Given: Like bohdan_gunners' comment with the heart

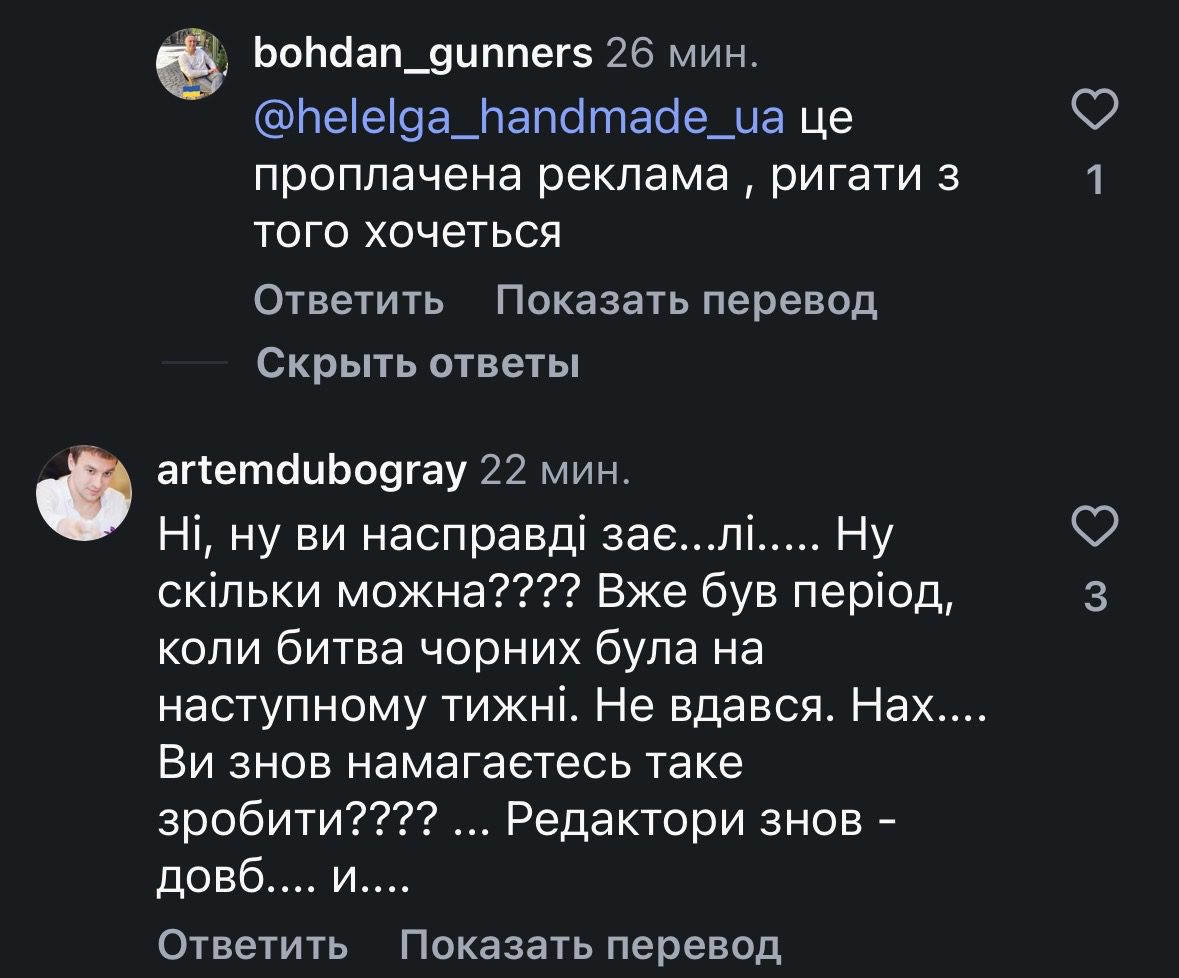Looking at the screenshot, I should (1094, 108).
